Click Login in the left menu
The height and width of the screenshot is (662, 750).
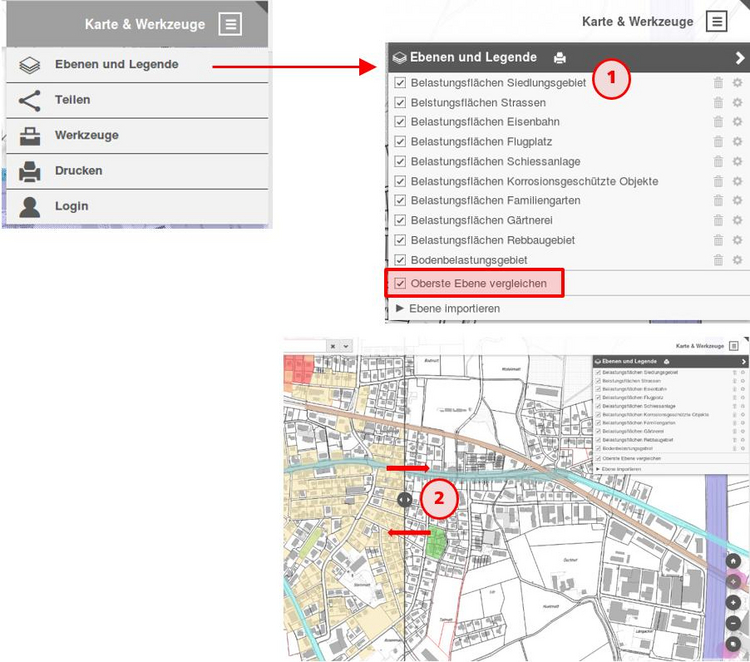(137, 206)
